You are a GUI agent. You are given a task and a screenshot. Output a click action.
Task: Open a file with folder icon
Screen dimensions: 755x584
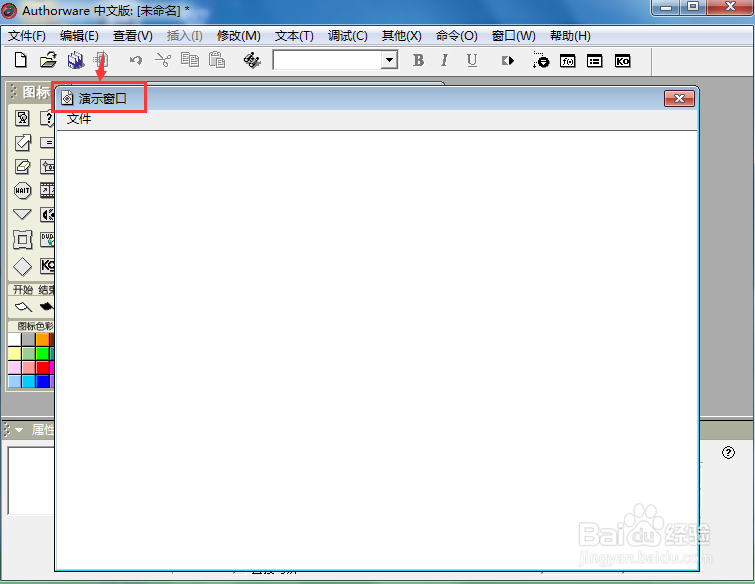[x=48, y=60]
